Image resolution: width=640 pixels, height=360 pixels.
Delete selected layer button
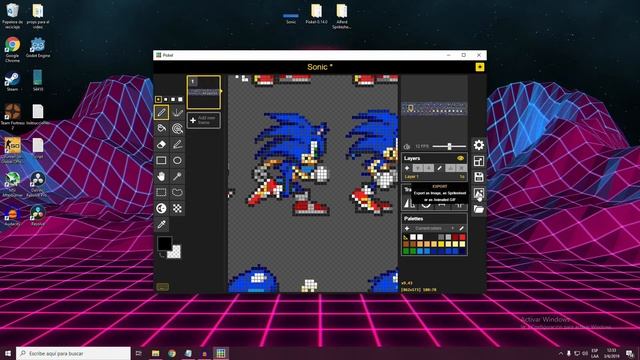[462, 168]
